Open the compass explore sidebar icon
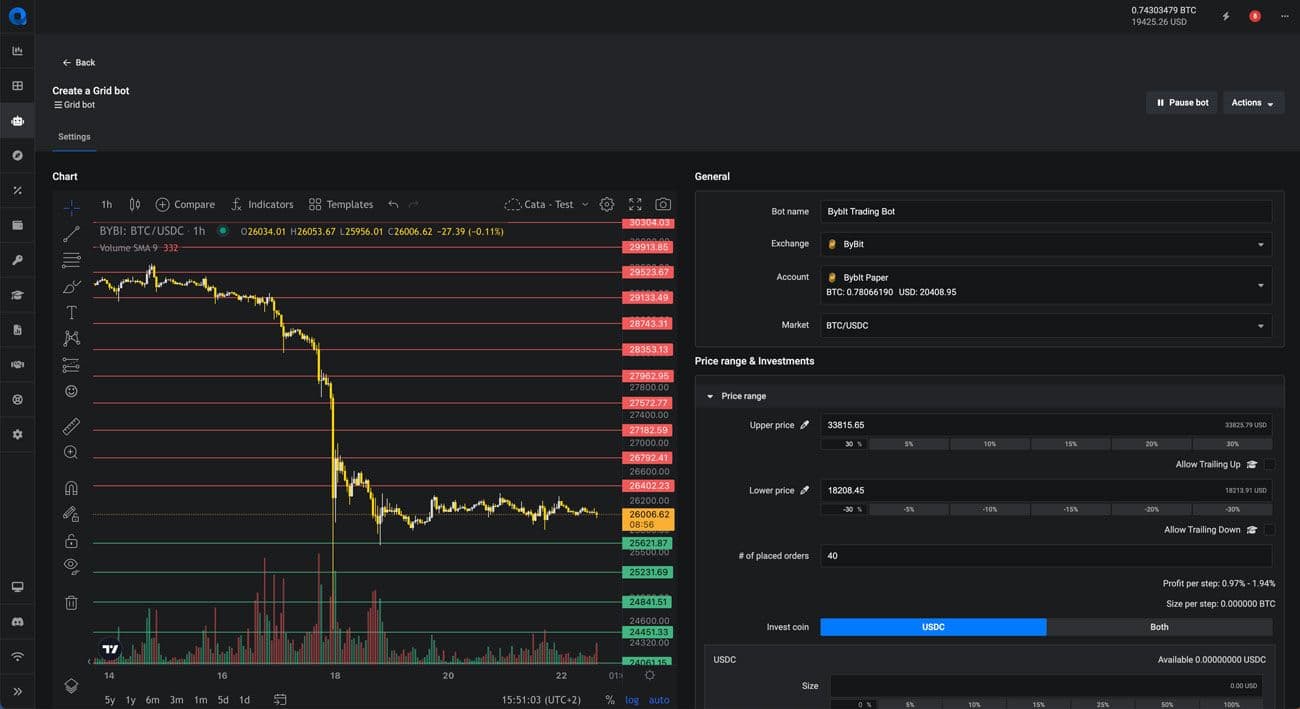Screen dimensions: 1300x709 point(17,155)
